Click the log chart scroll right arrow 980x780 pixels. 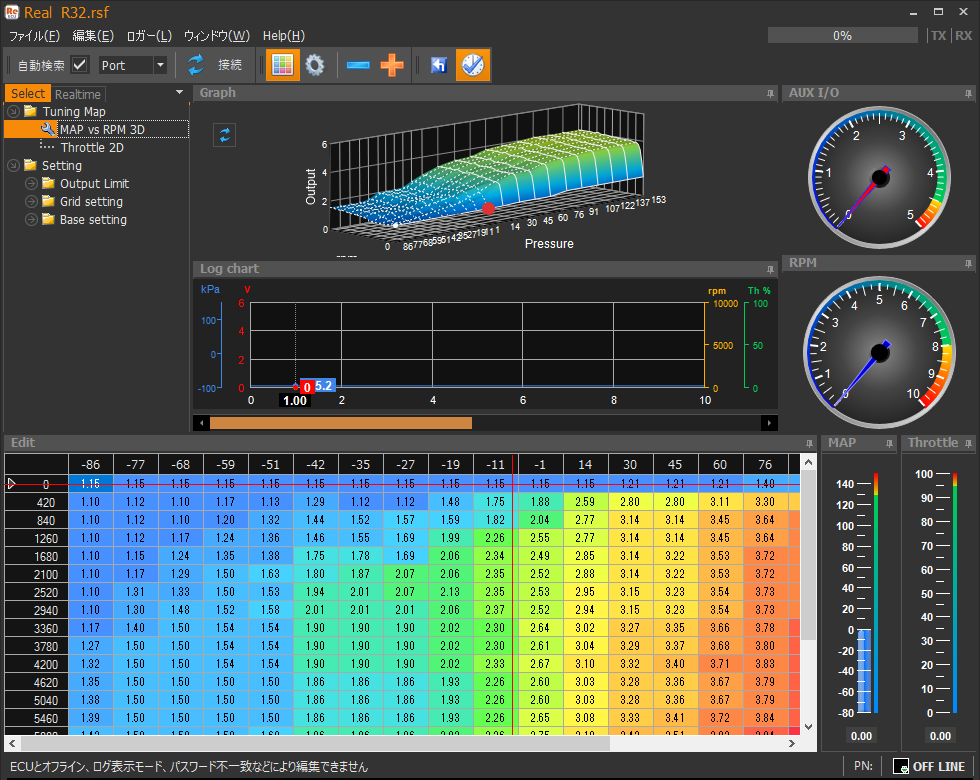(769, 423)
